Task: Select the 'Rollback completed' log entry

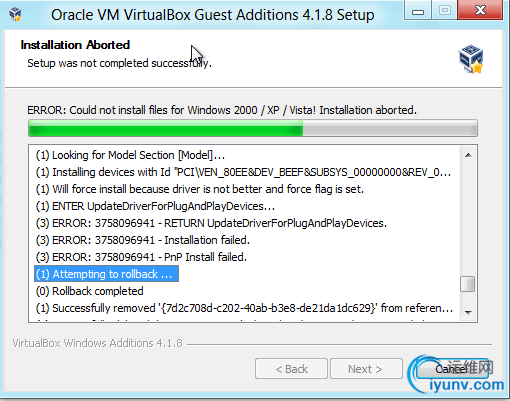Action: pos(90,291)
